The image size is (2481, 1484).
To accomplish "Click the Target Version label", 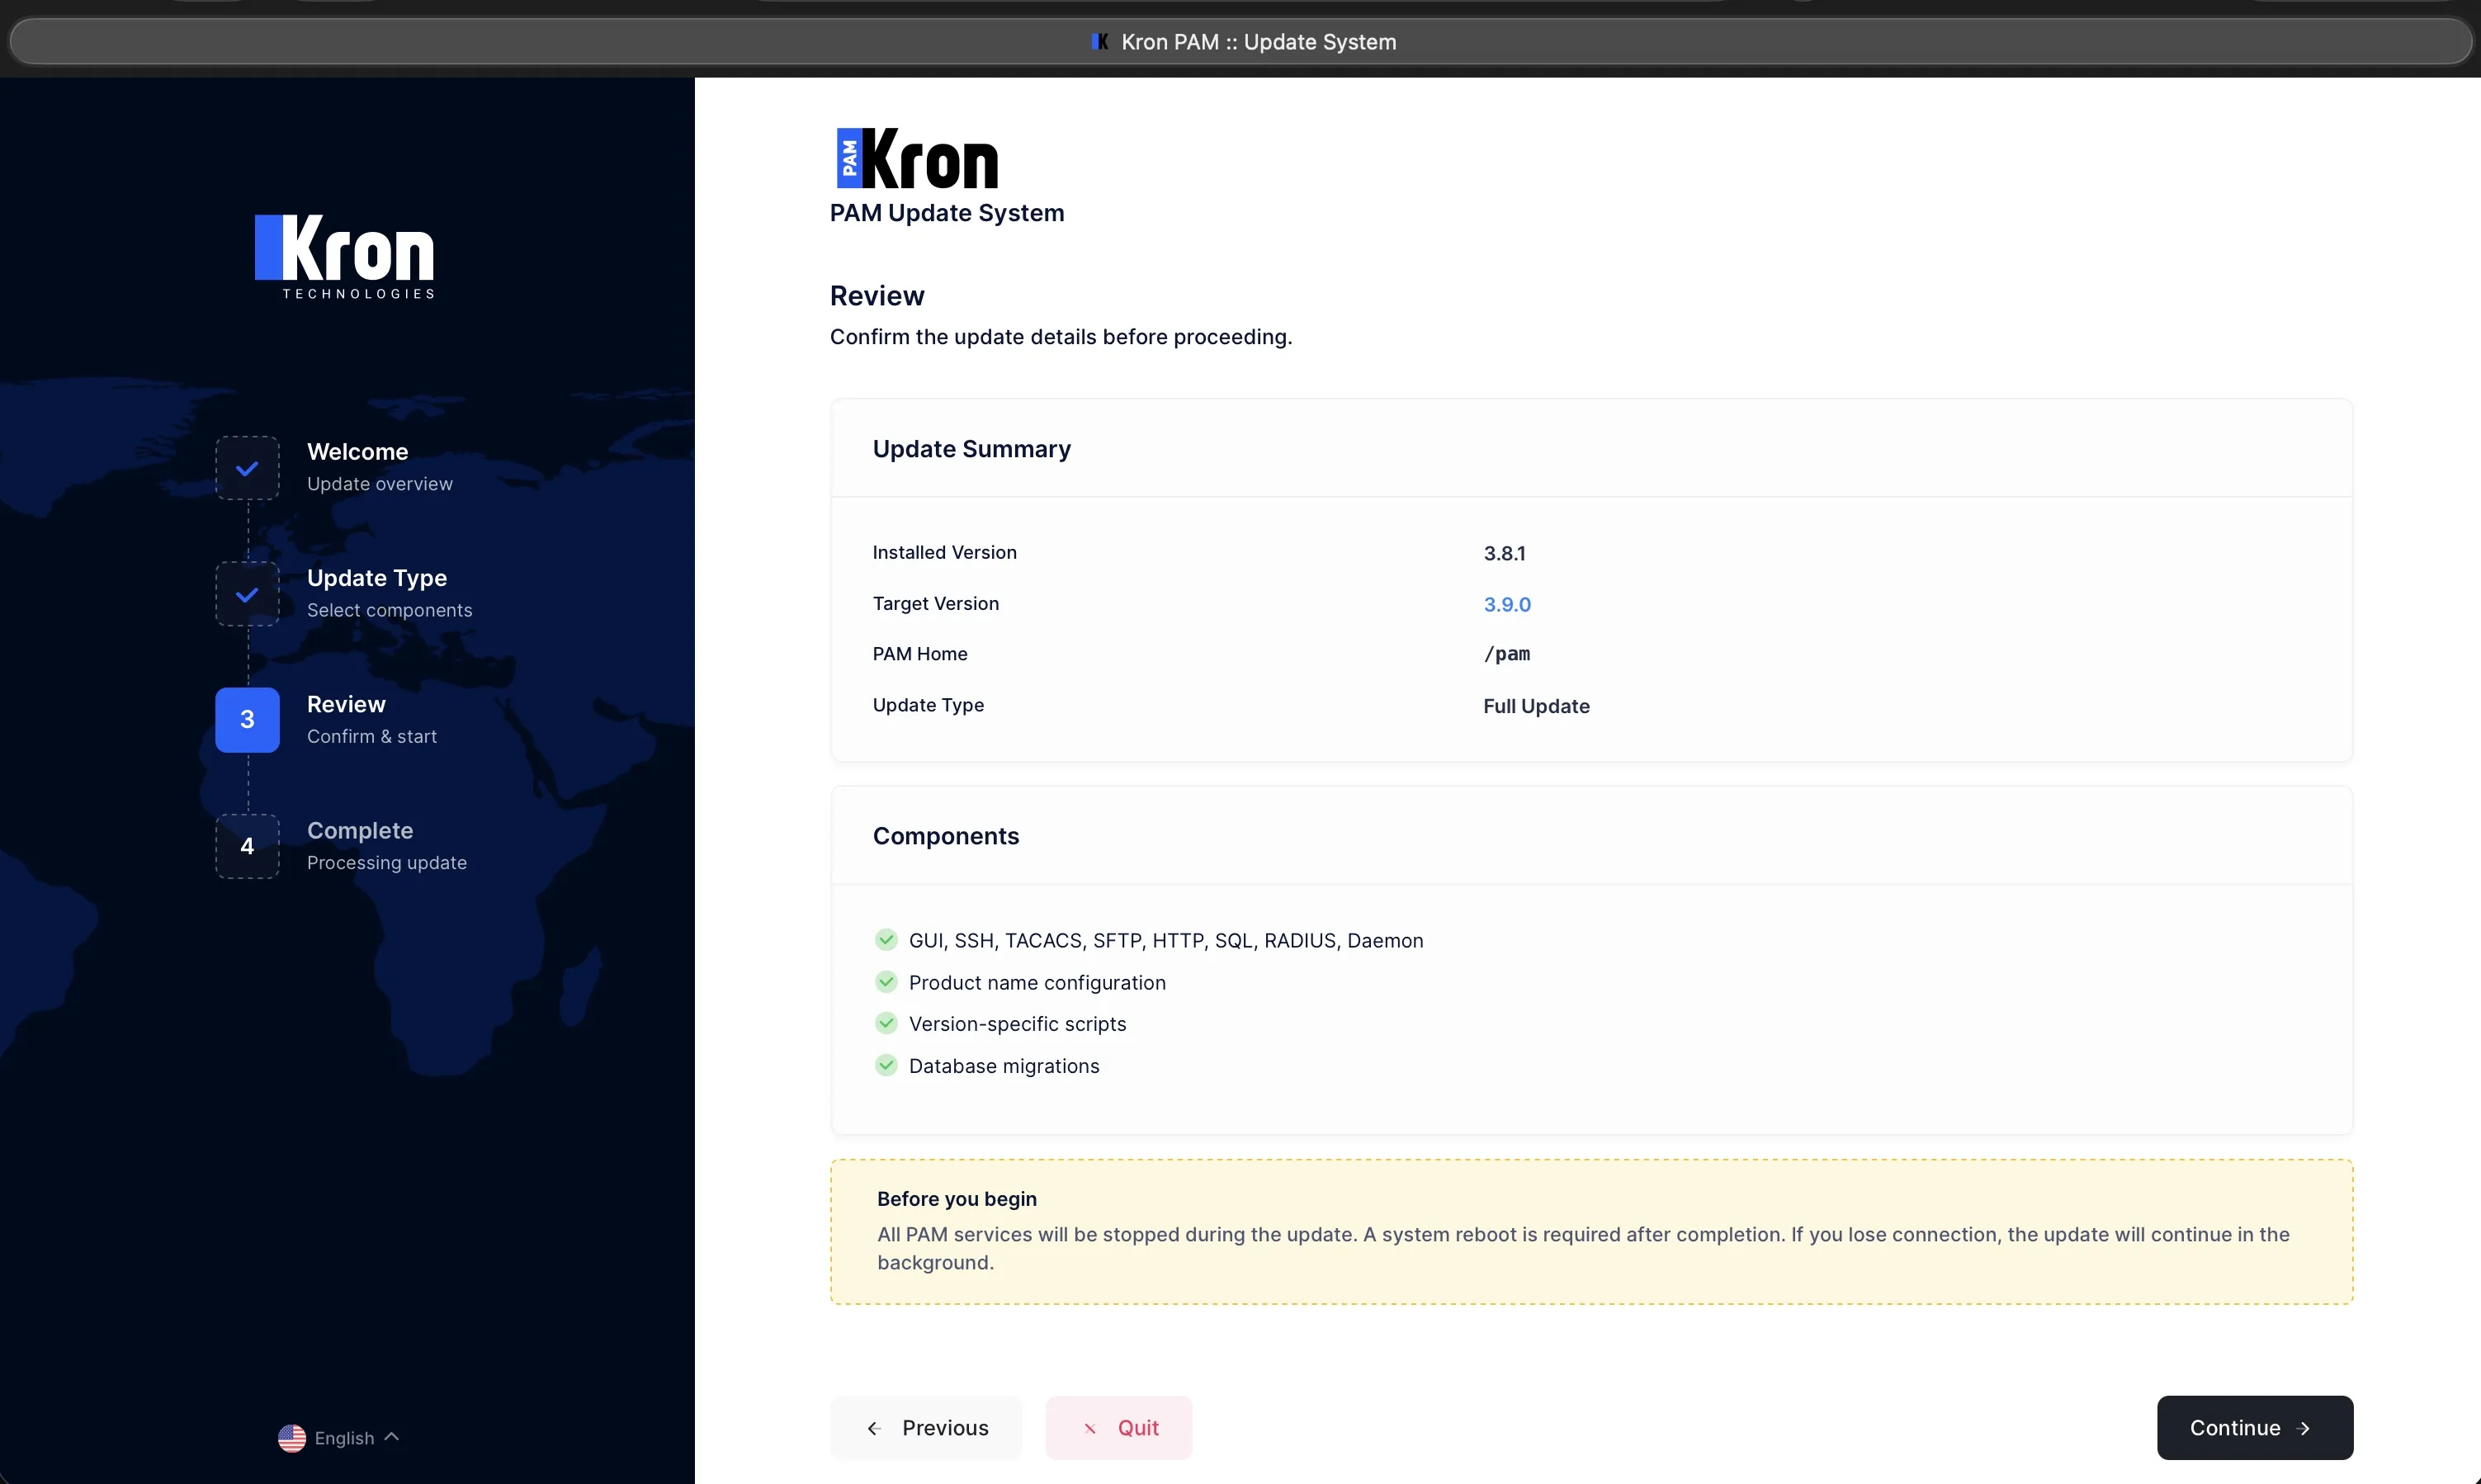I will [x=935, y=603].
